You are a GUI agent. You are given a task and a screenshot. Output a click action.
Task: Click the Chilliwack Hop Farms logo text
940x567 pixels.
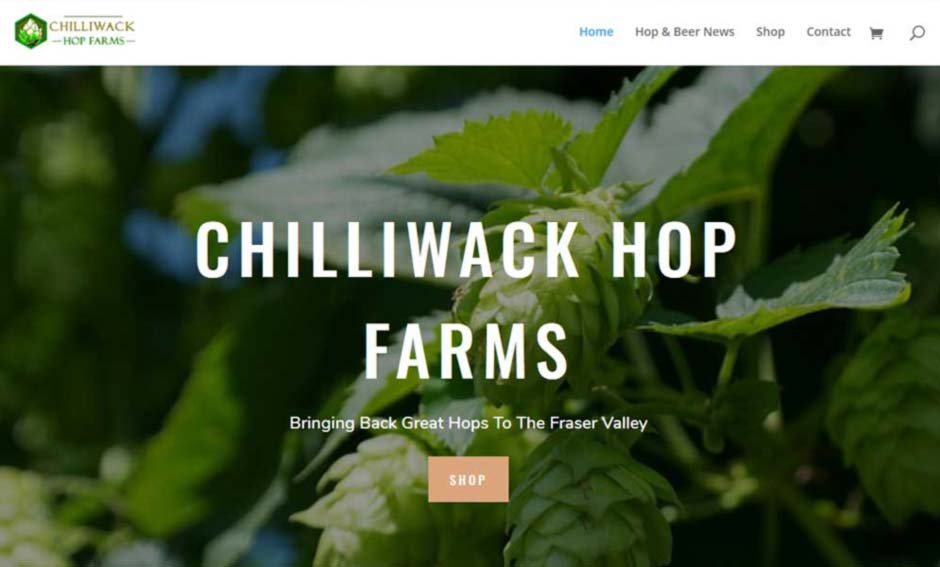(x=92, y=33)
